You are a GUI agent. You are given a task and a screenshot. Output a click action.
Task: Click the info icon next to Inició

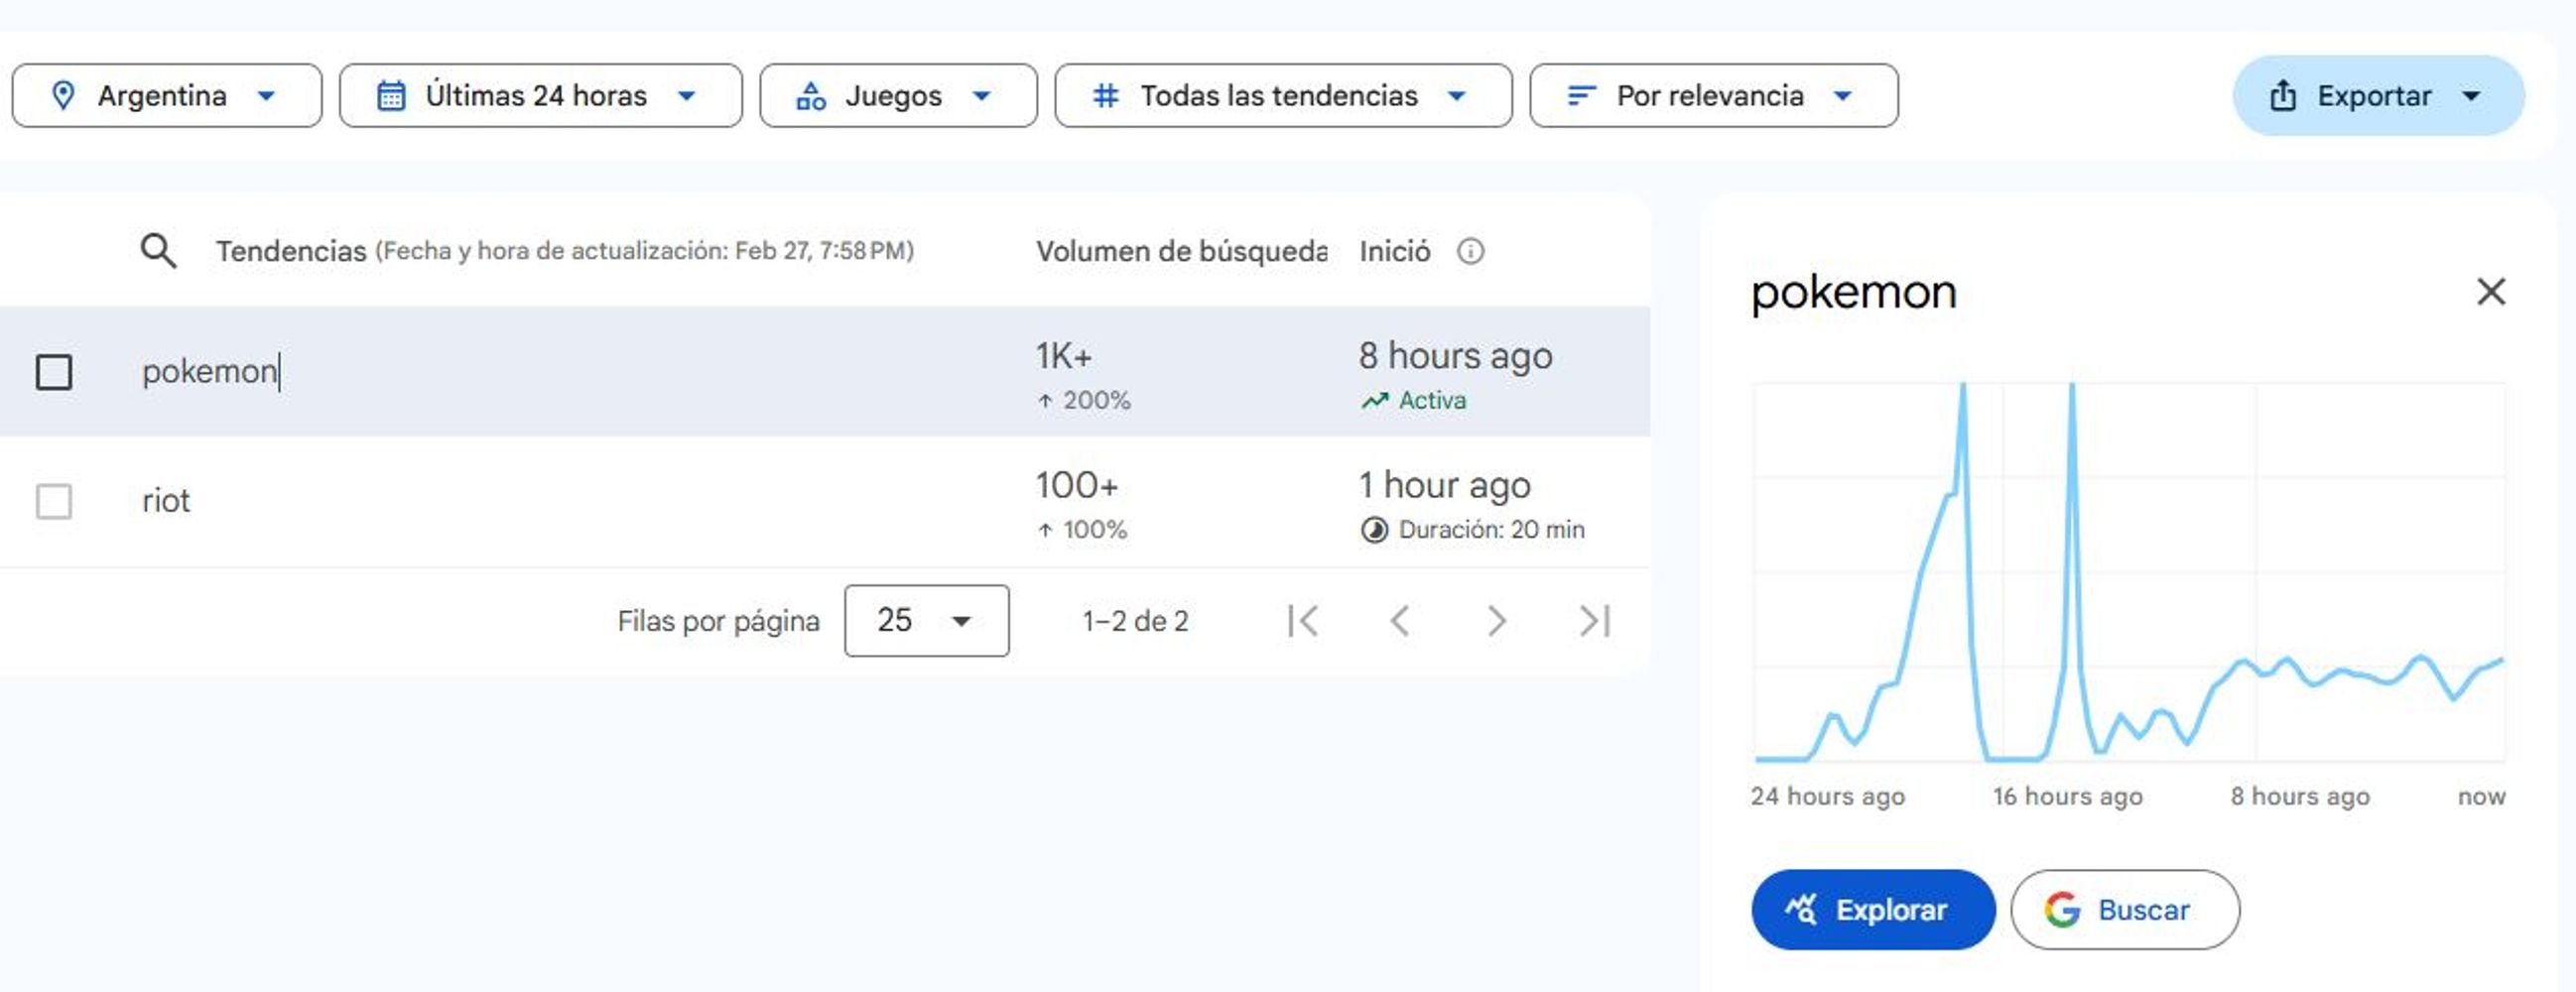click(x=1470, y=251)
